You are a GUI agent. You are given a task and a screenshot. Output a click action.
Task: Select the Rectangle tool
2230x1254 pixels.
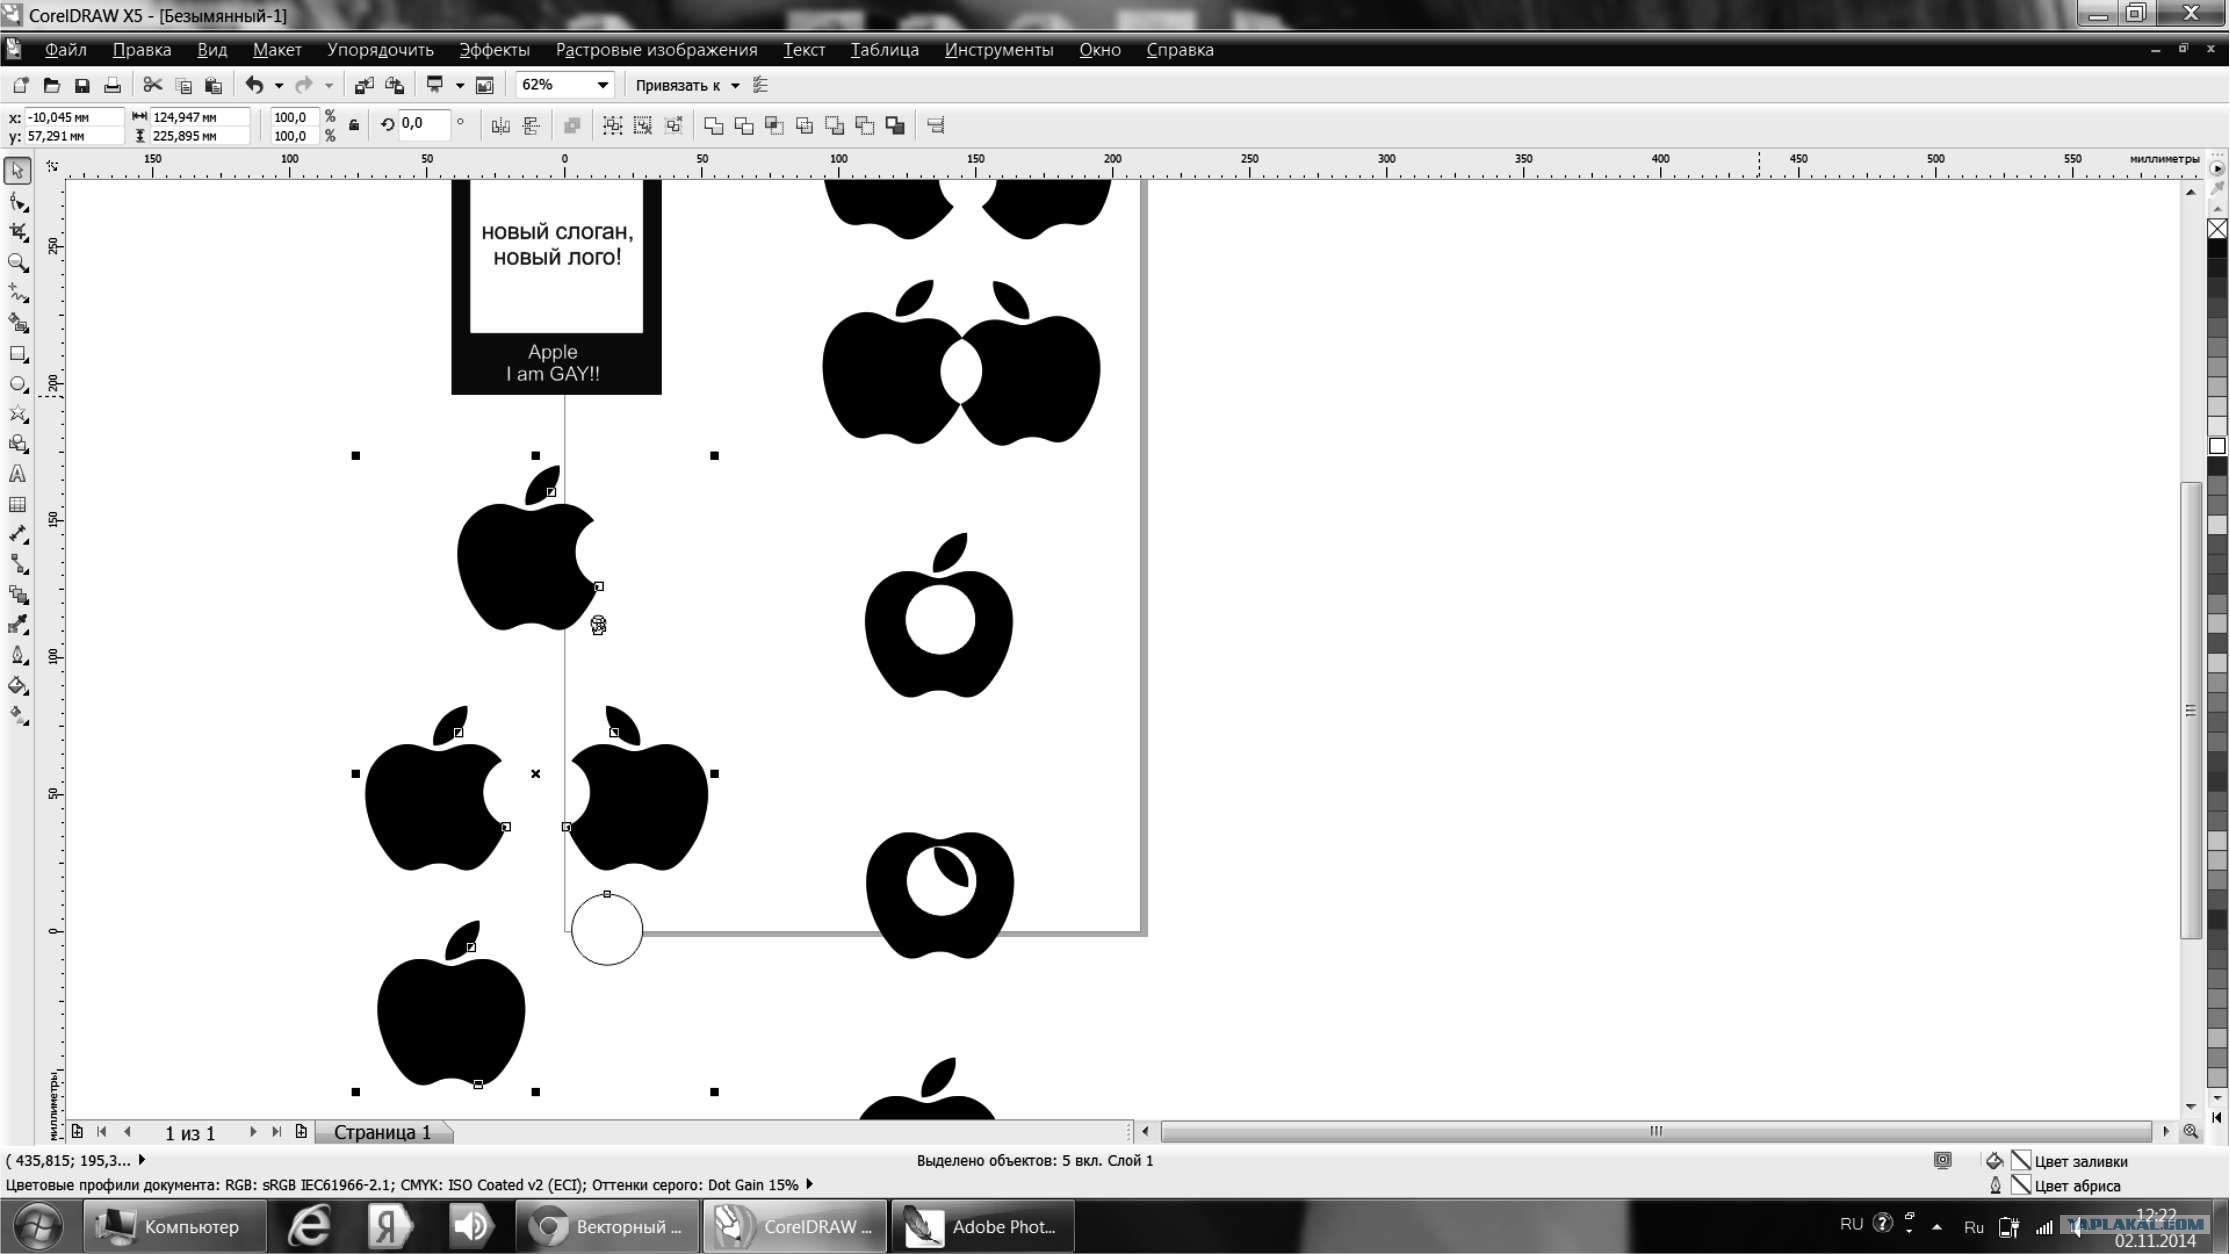tap(18, 354)
